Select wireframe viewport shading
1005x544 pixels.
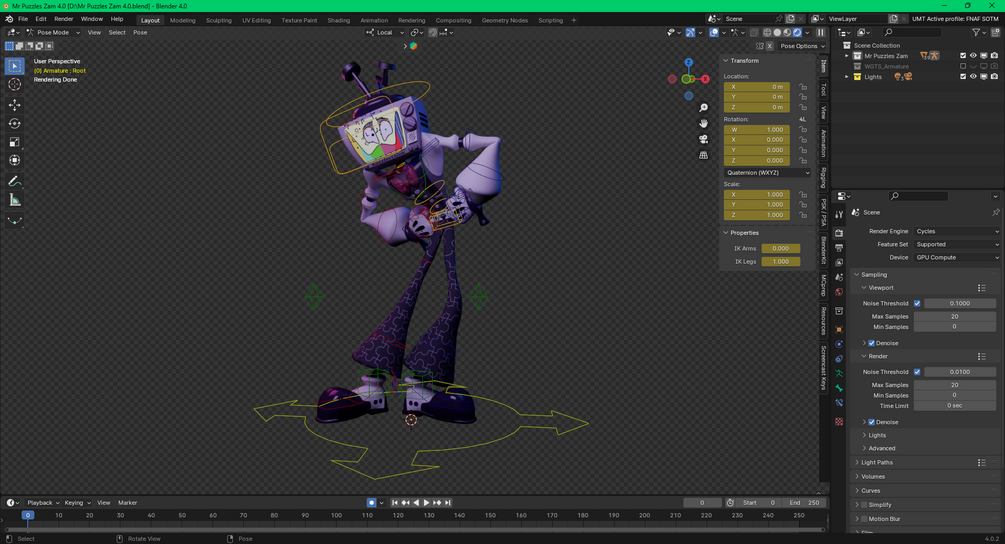[x=767, y=32]
